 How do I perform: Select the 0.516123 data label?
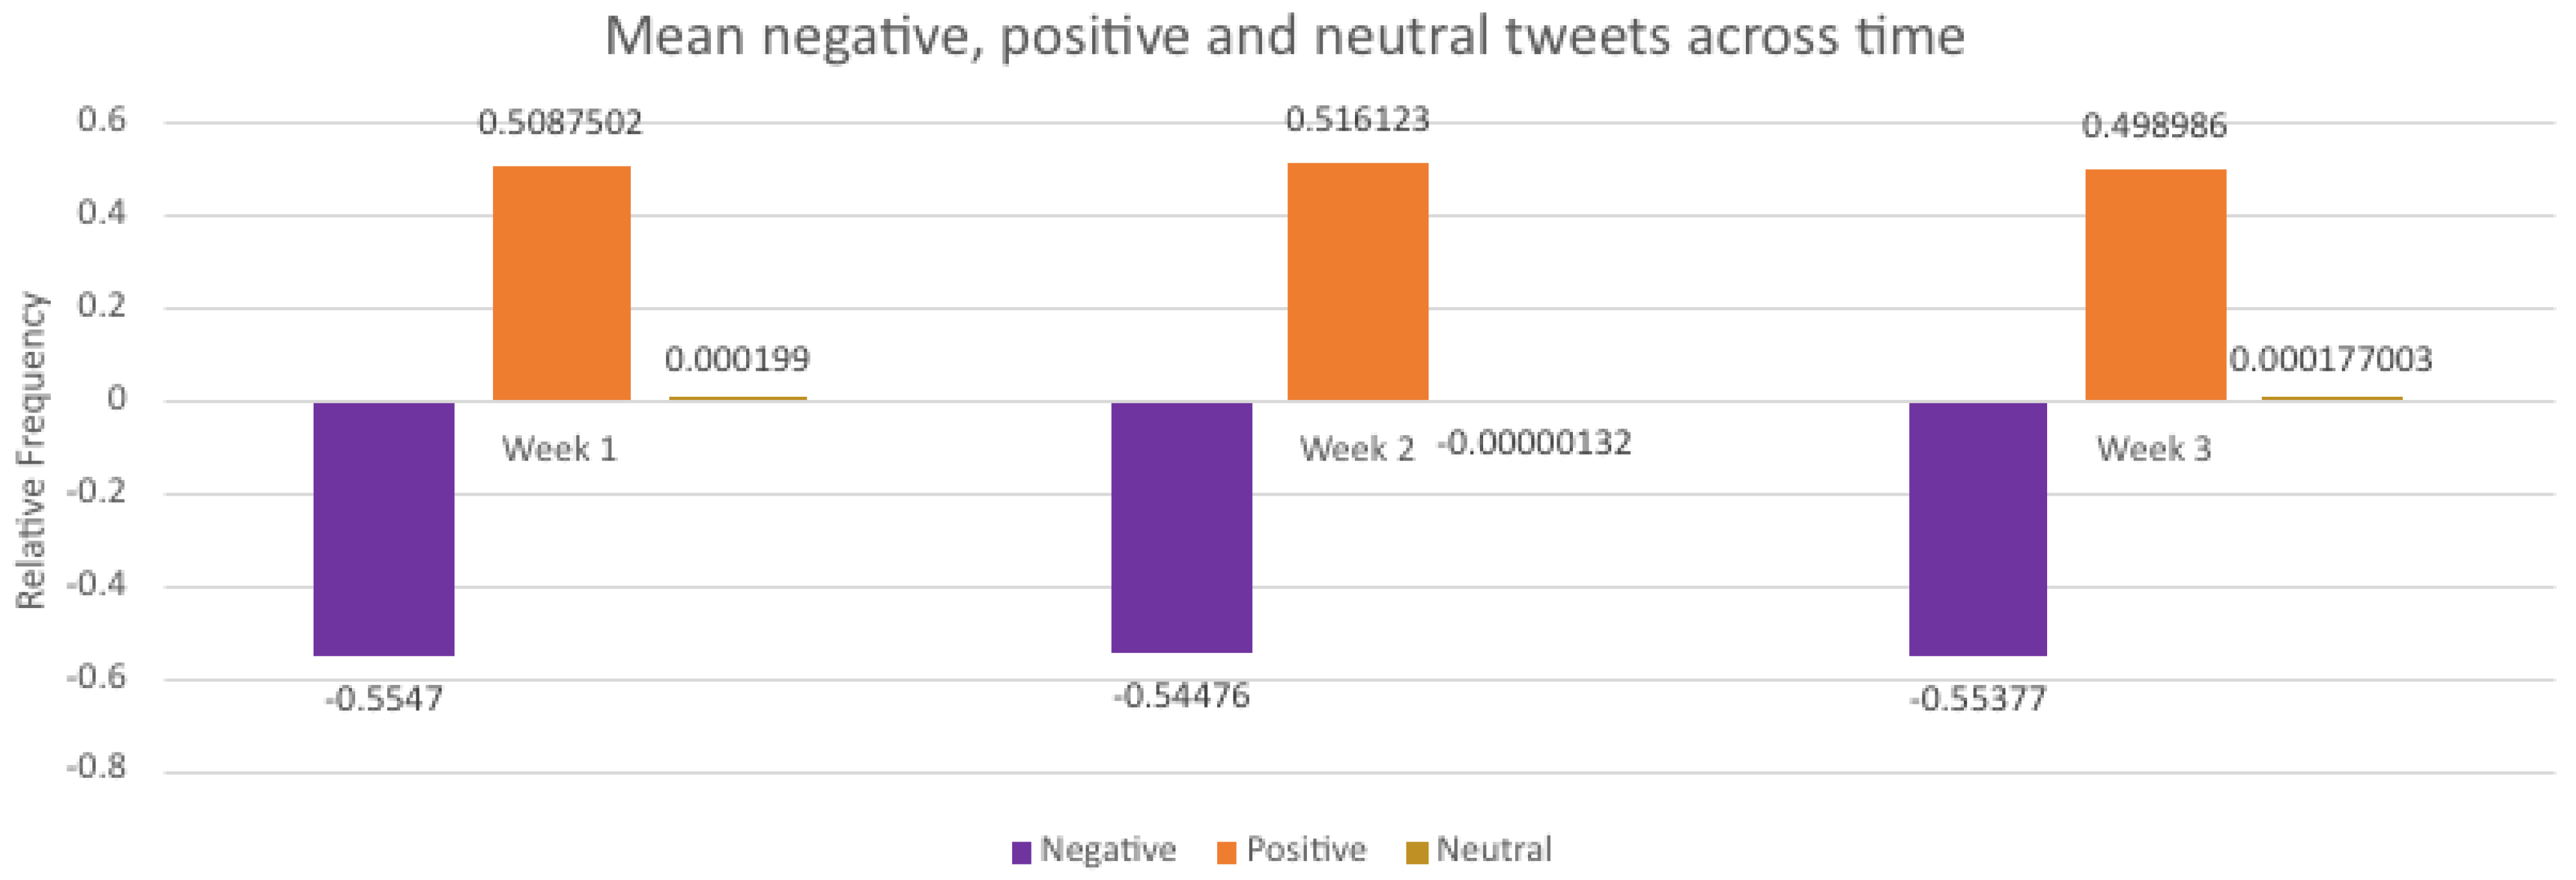pyautogui.click(x=1357, y=120)
